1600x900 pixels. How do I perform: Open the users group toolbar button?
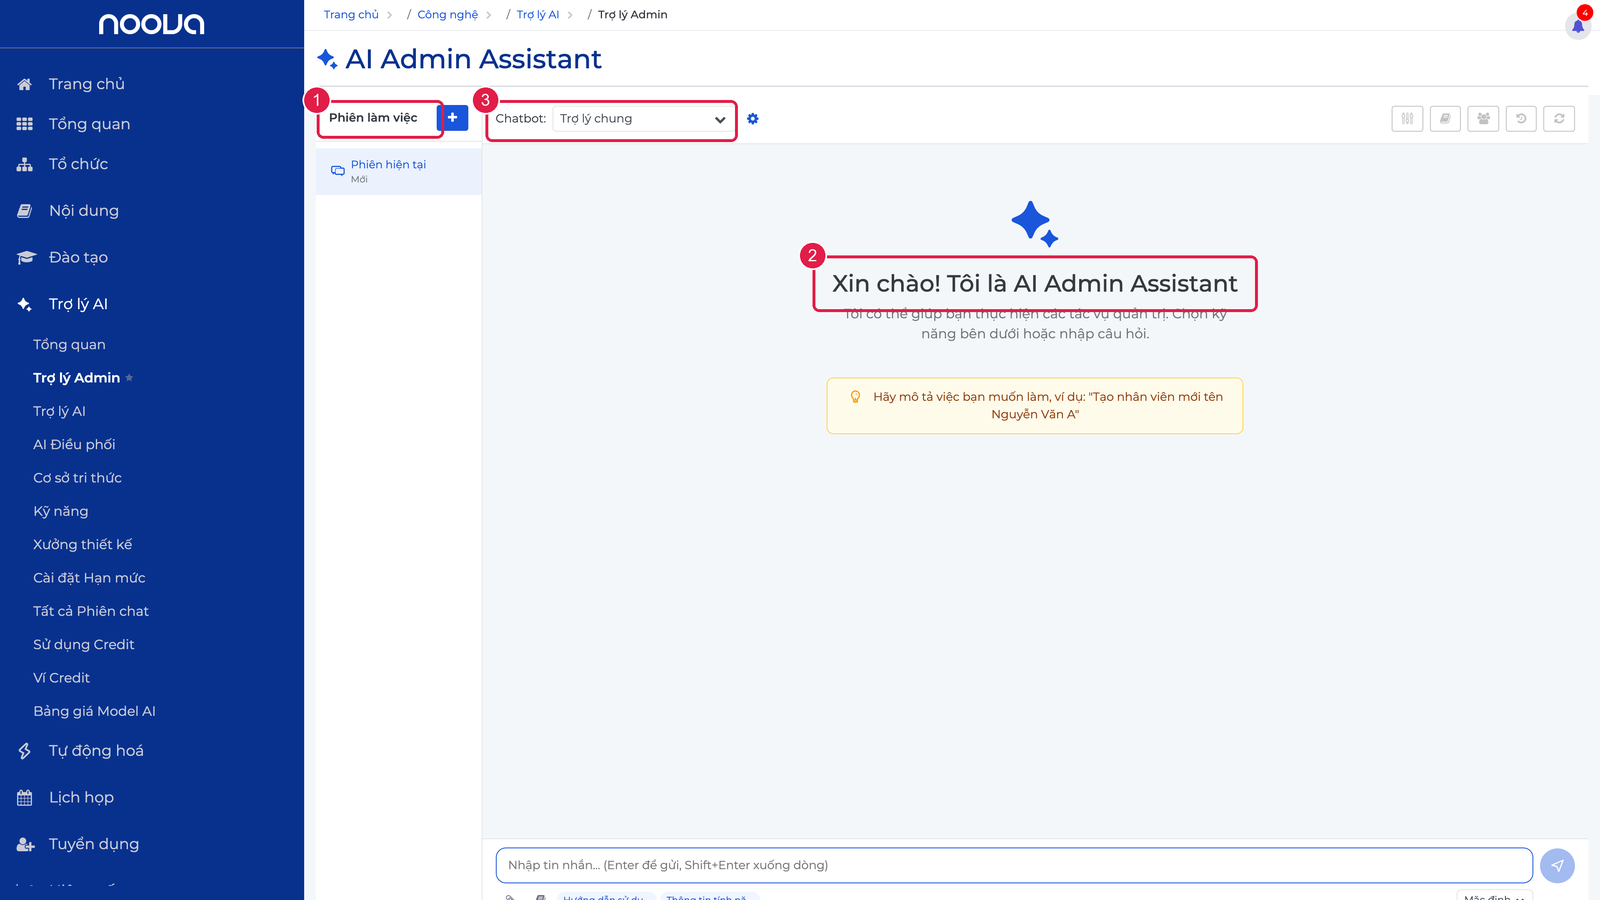(1483, 118)
